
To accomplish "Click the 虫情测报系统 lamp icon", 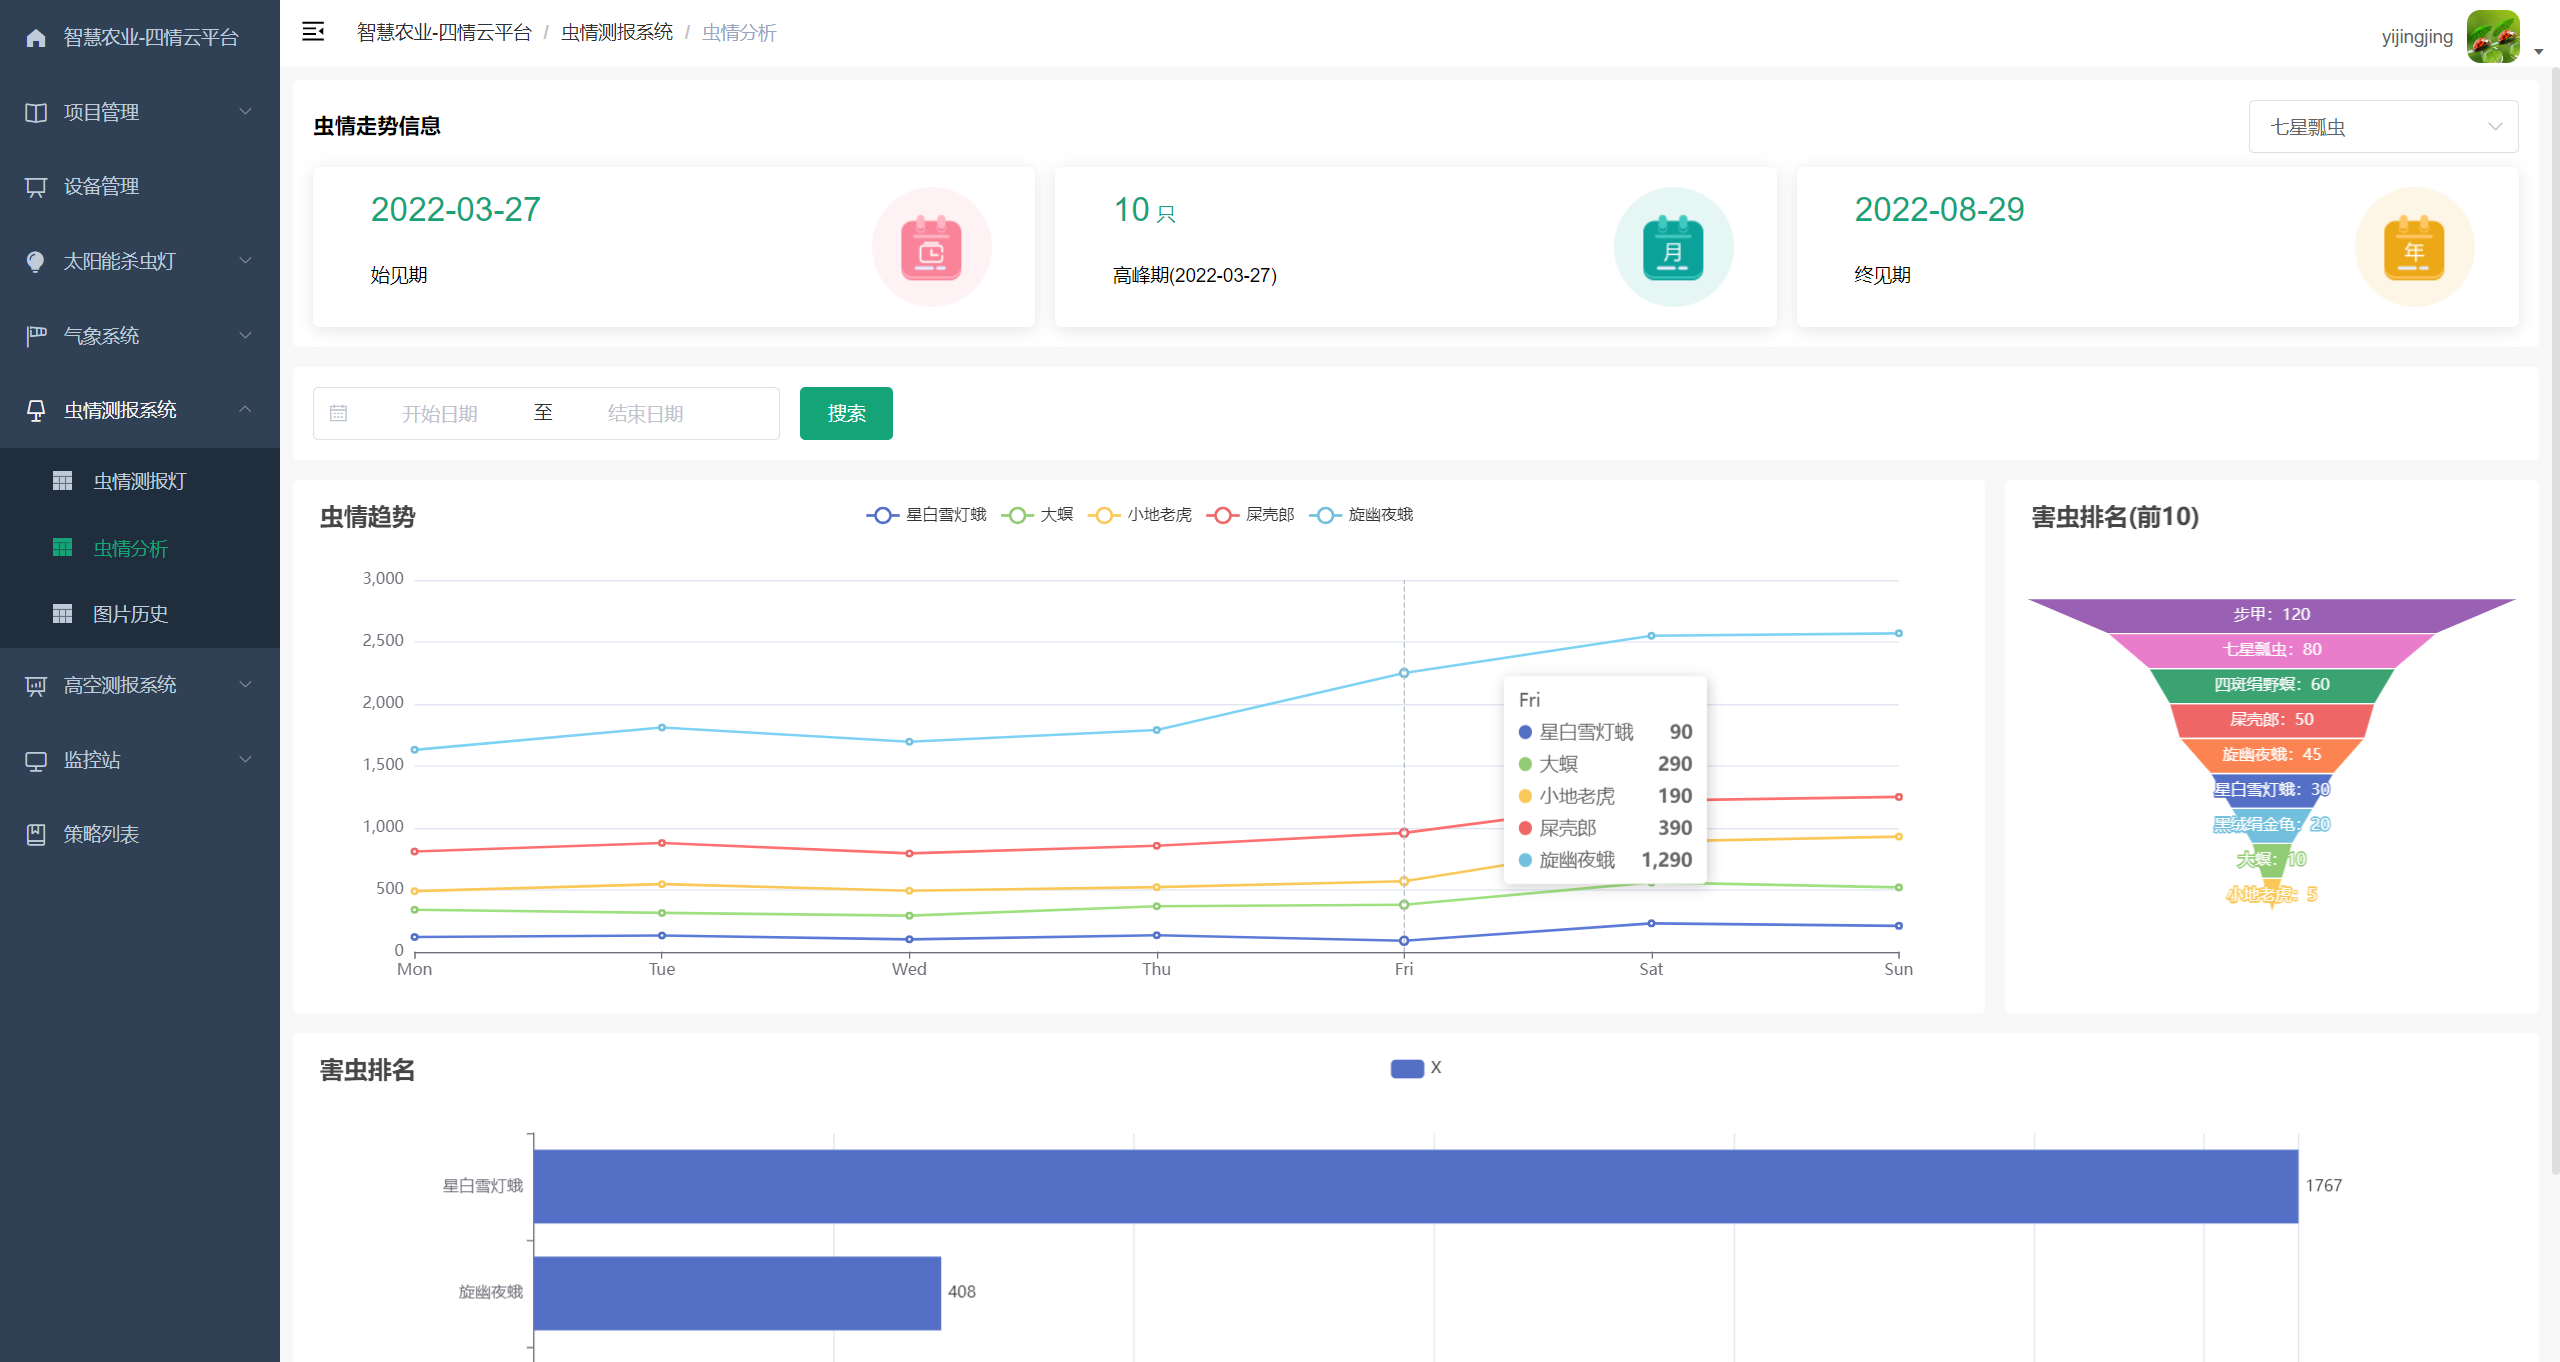I will [36, 411].
